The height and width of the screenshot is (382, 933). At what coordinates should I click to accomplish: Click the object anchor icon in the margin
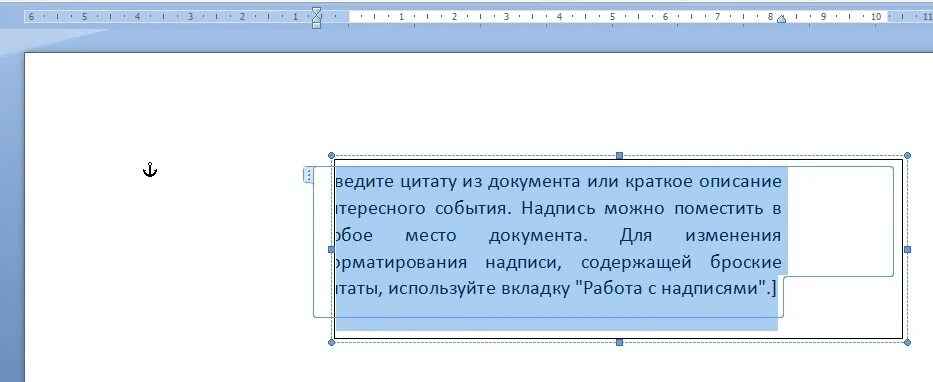point(150,170)
